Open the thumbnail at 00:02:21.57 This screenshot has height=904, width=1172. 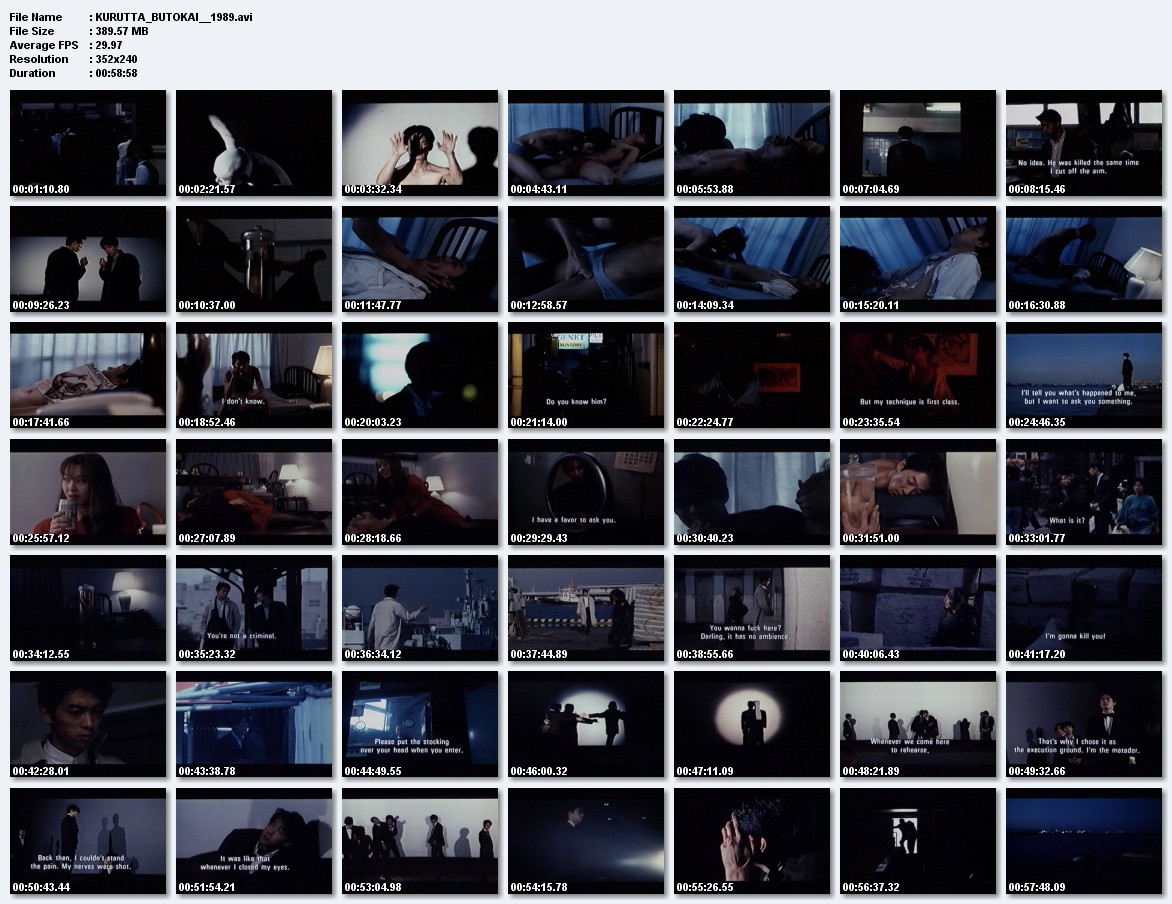pyautogui.click(x=254, y=143)
